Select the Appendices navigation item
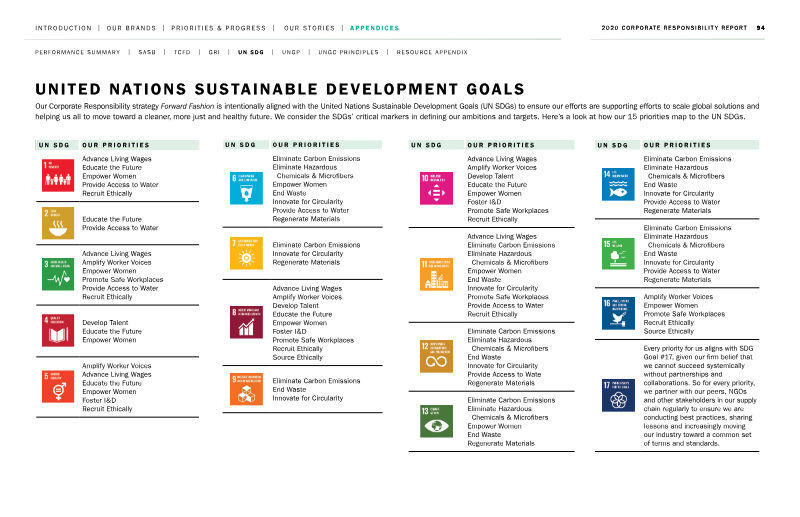Screen dimensions: 800x517 click(374, 28)
